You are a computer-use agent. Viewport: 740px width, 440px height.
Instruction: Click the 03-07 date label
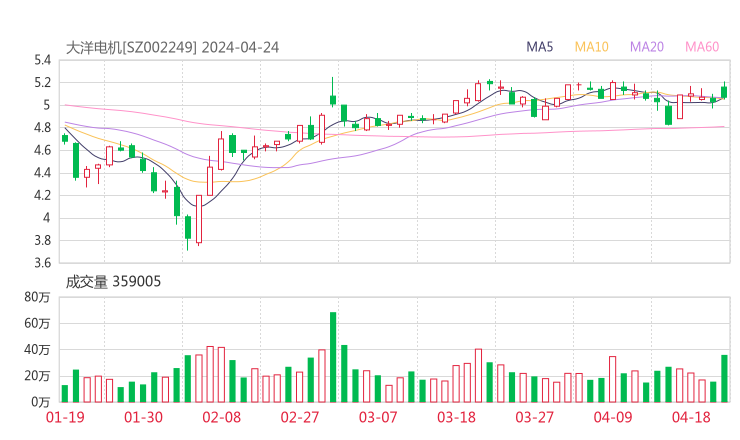[378, 417]
